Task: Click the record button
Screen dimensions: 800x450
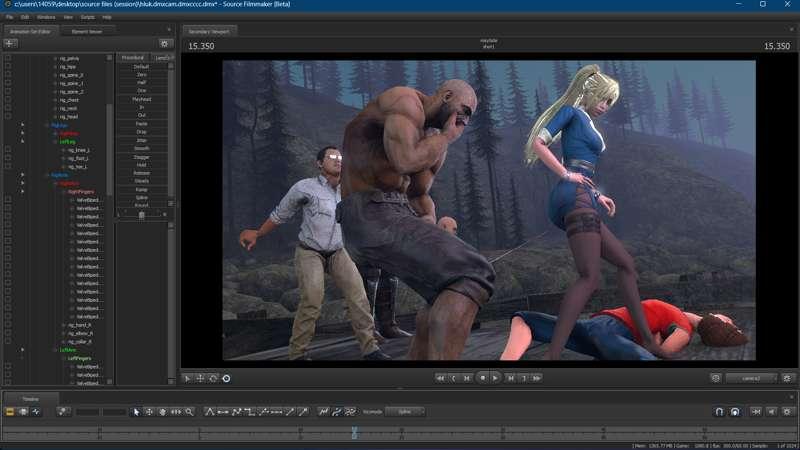Action: [483, 378]
